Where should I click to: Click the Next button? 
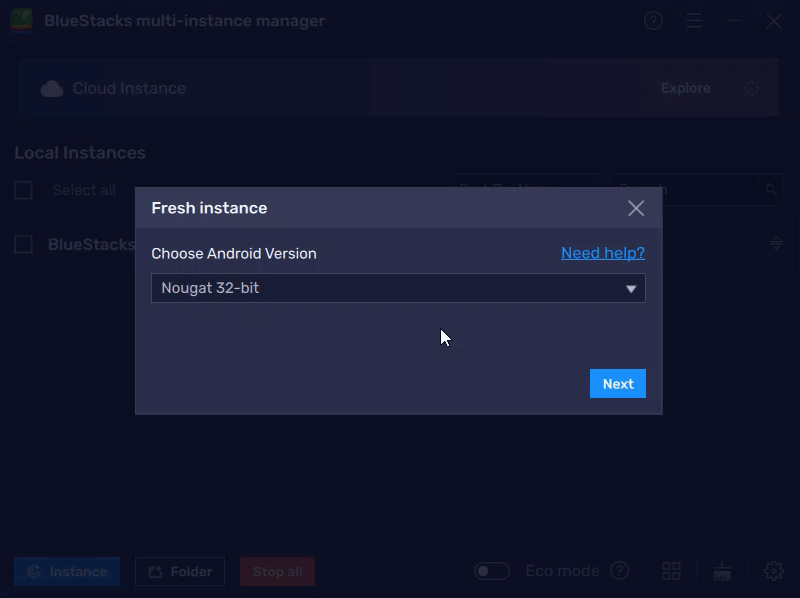(x=618, y=384)
